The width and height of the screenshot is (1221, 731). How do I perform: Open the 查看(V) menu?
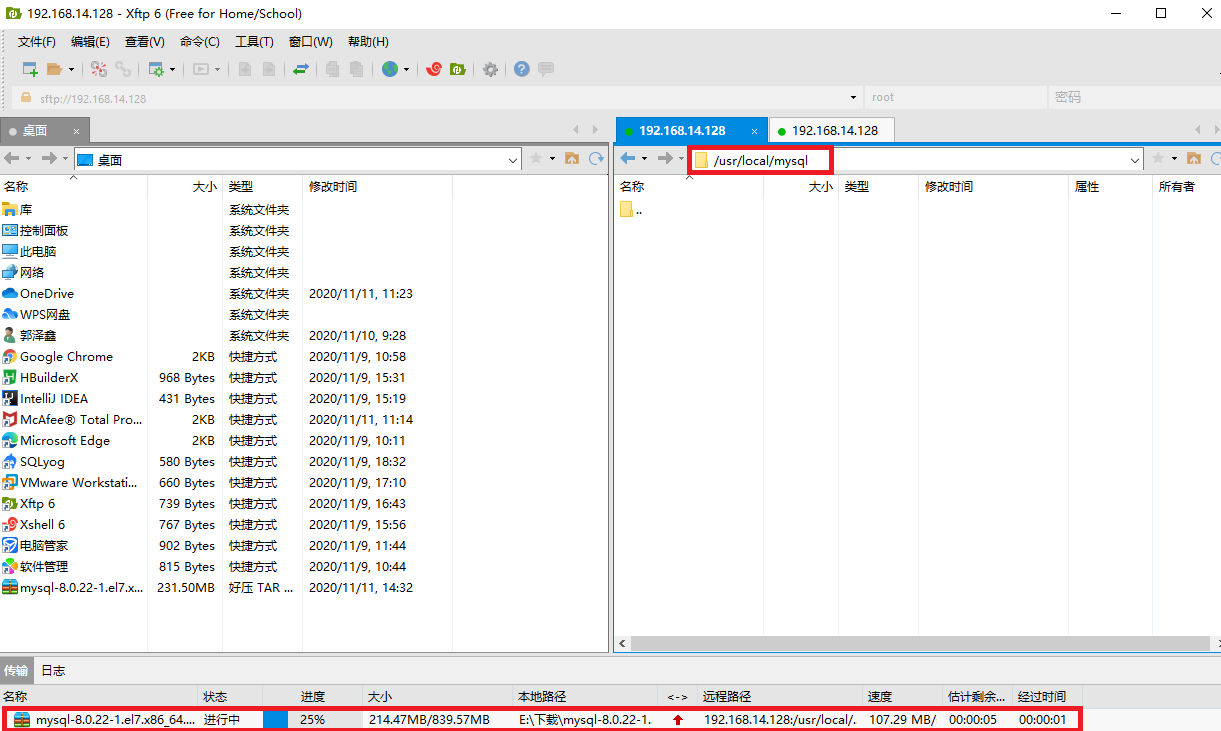click(144, 41)
